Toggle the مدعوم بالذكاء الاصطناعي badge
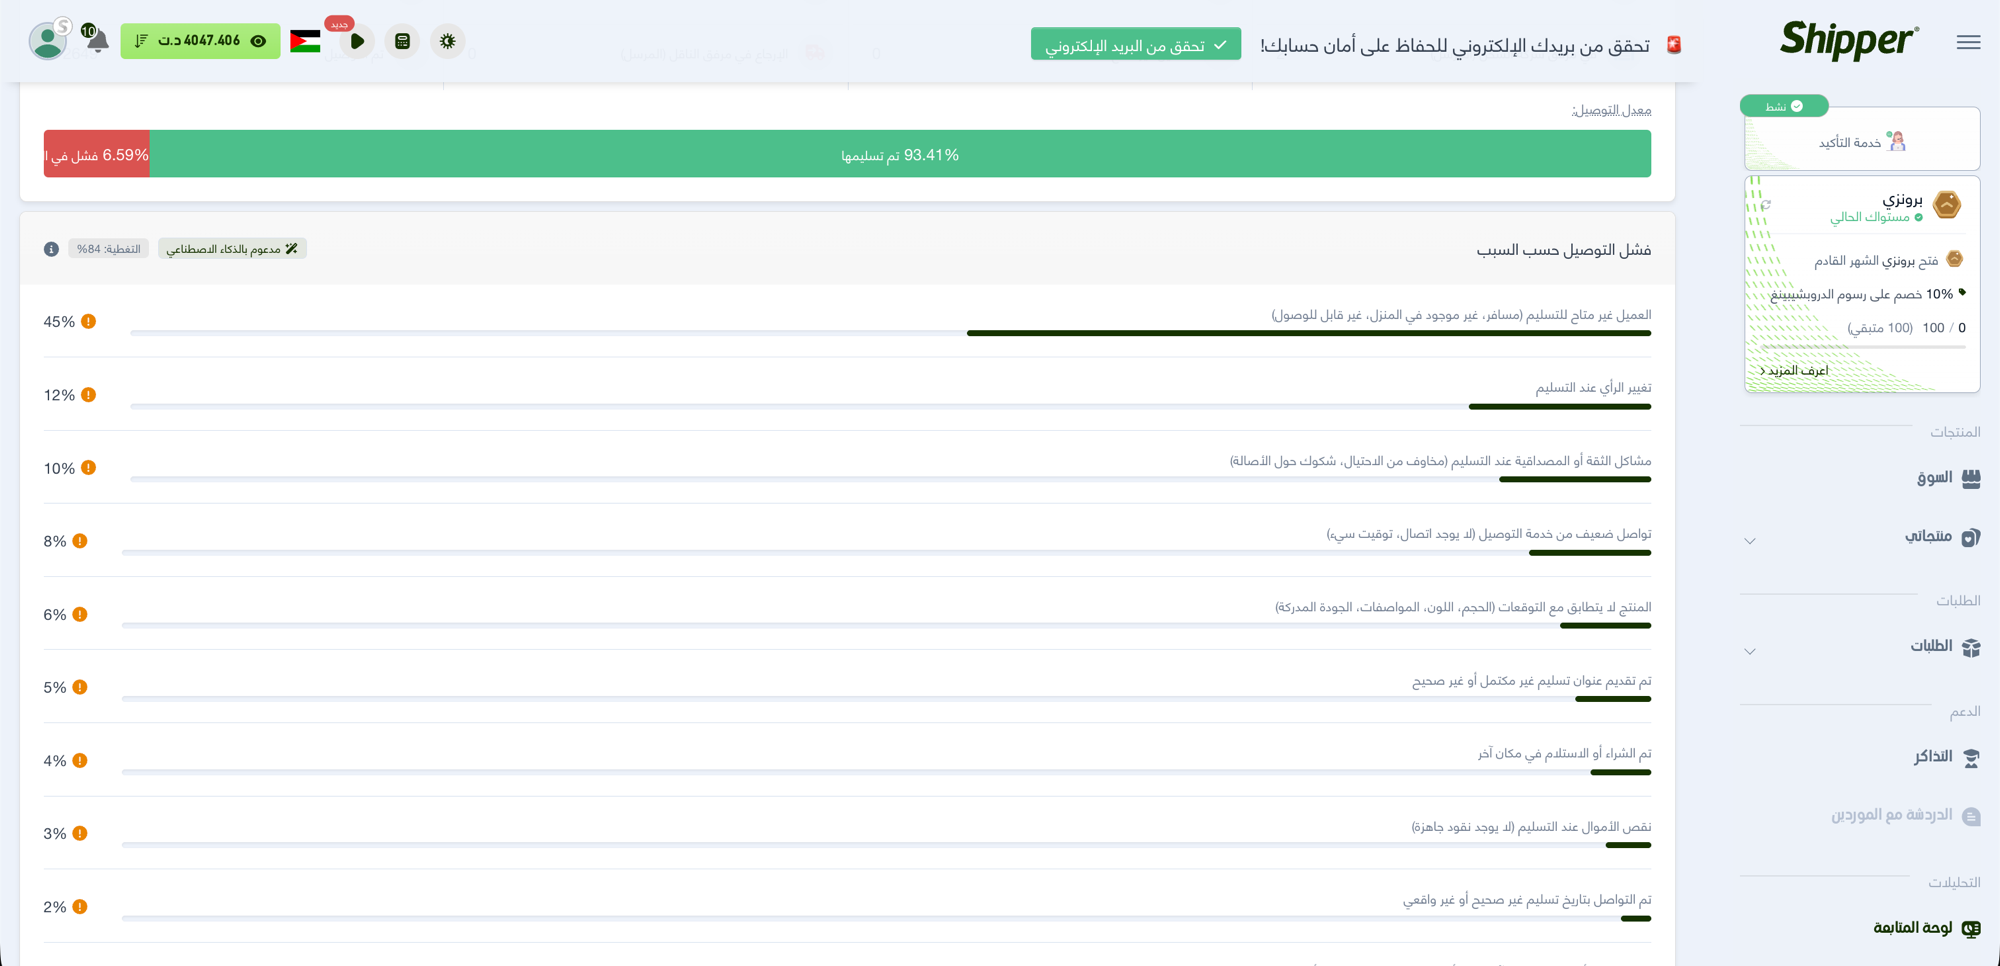 [233, 248]
